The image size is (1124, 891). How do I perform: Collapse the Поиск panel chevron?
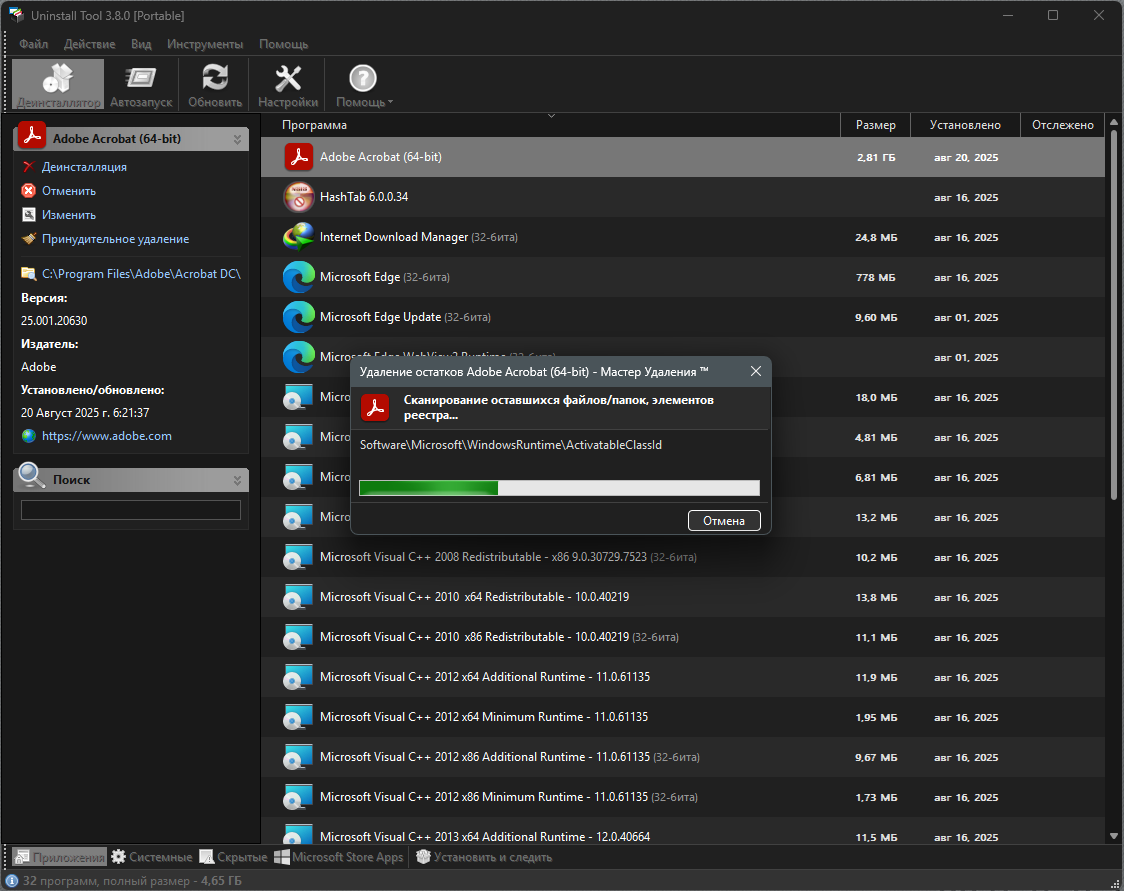(x=237, y=480)
